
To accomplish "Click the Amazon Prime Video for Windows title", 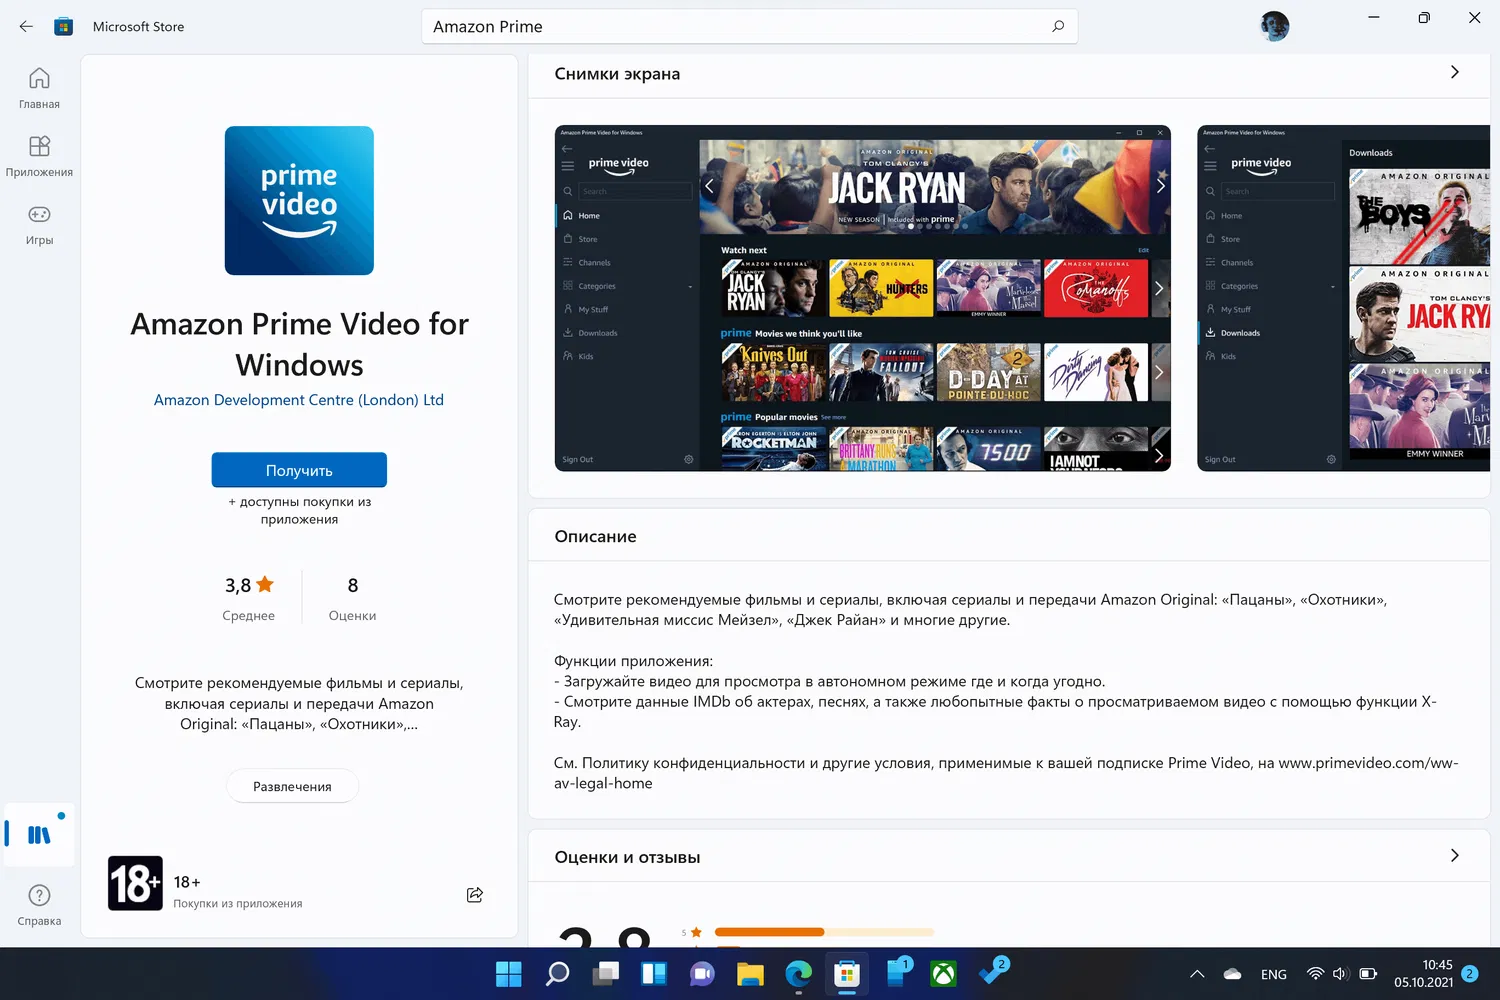I will pyautogui.click(x=299, y=344).
